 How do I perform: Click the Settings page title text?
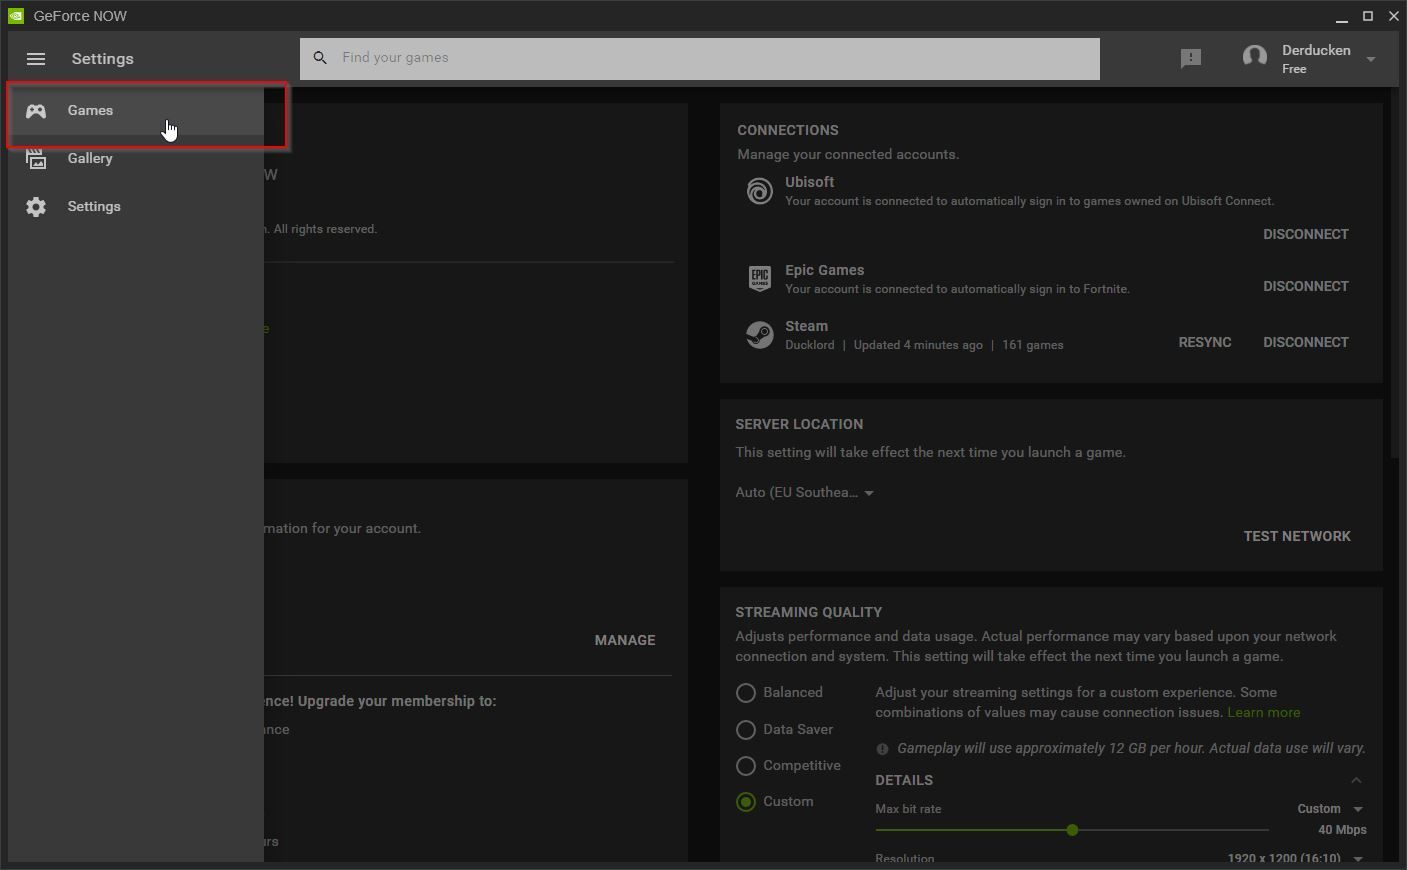(103, 59)
